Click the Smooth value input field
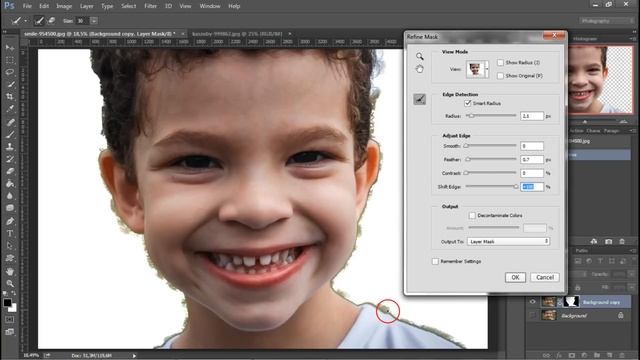This screenshot has height=360, width=640. coord(532,146)
